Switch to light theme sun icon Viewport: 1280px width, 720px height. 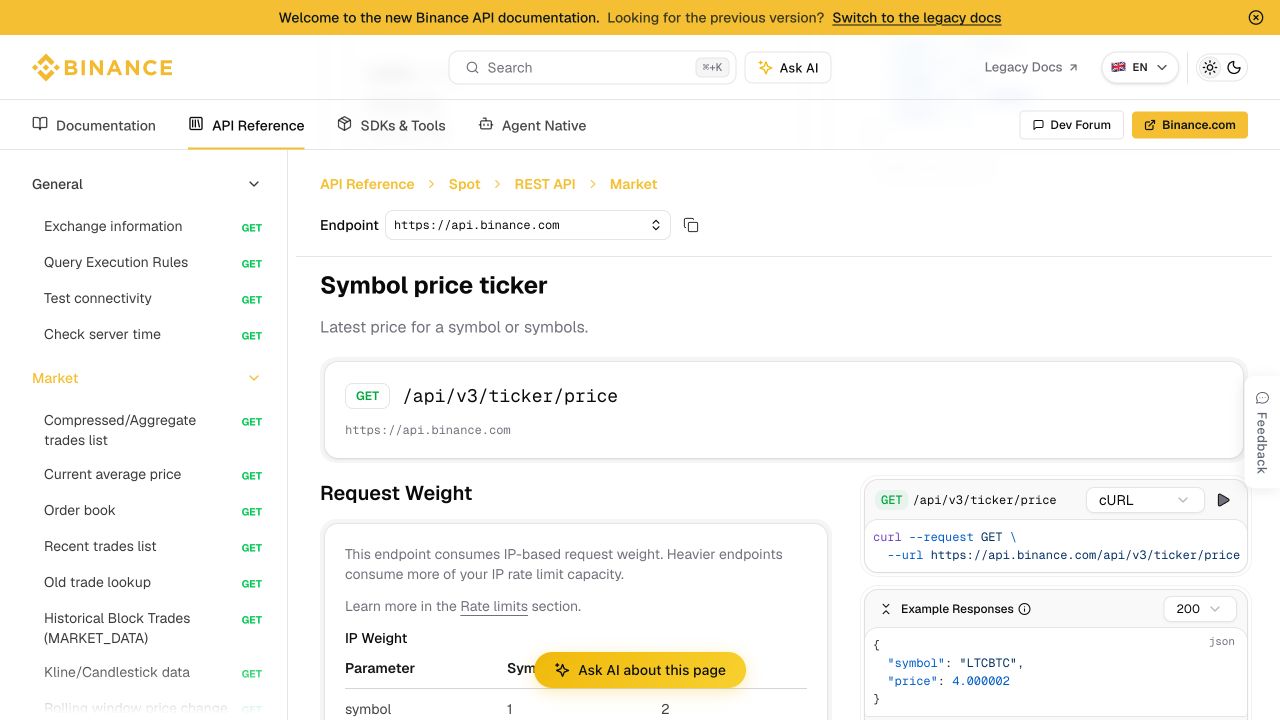point(1210,68)
